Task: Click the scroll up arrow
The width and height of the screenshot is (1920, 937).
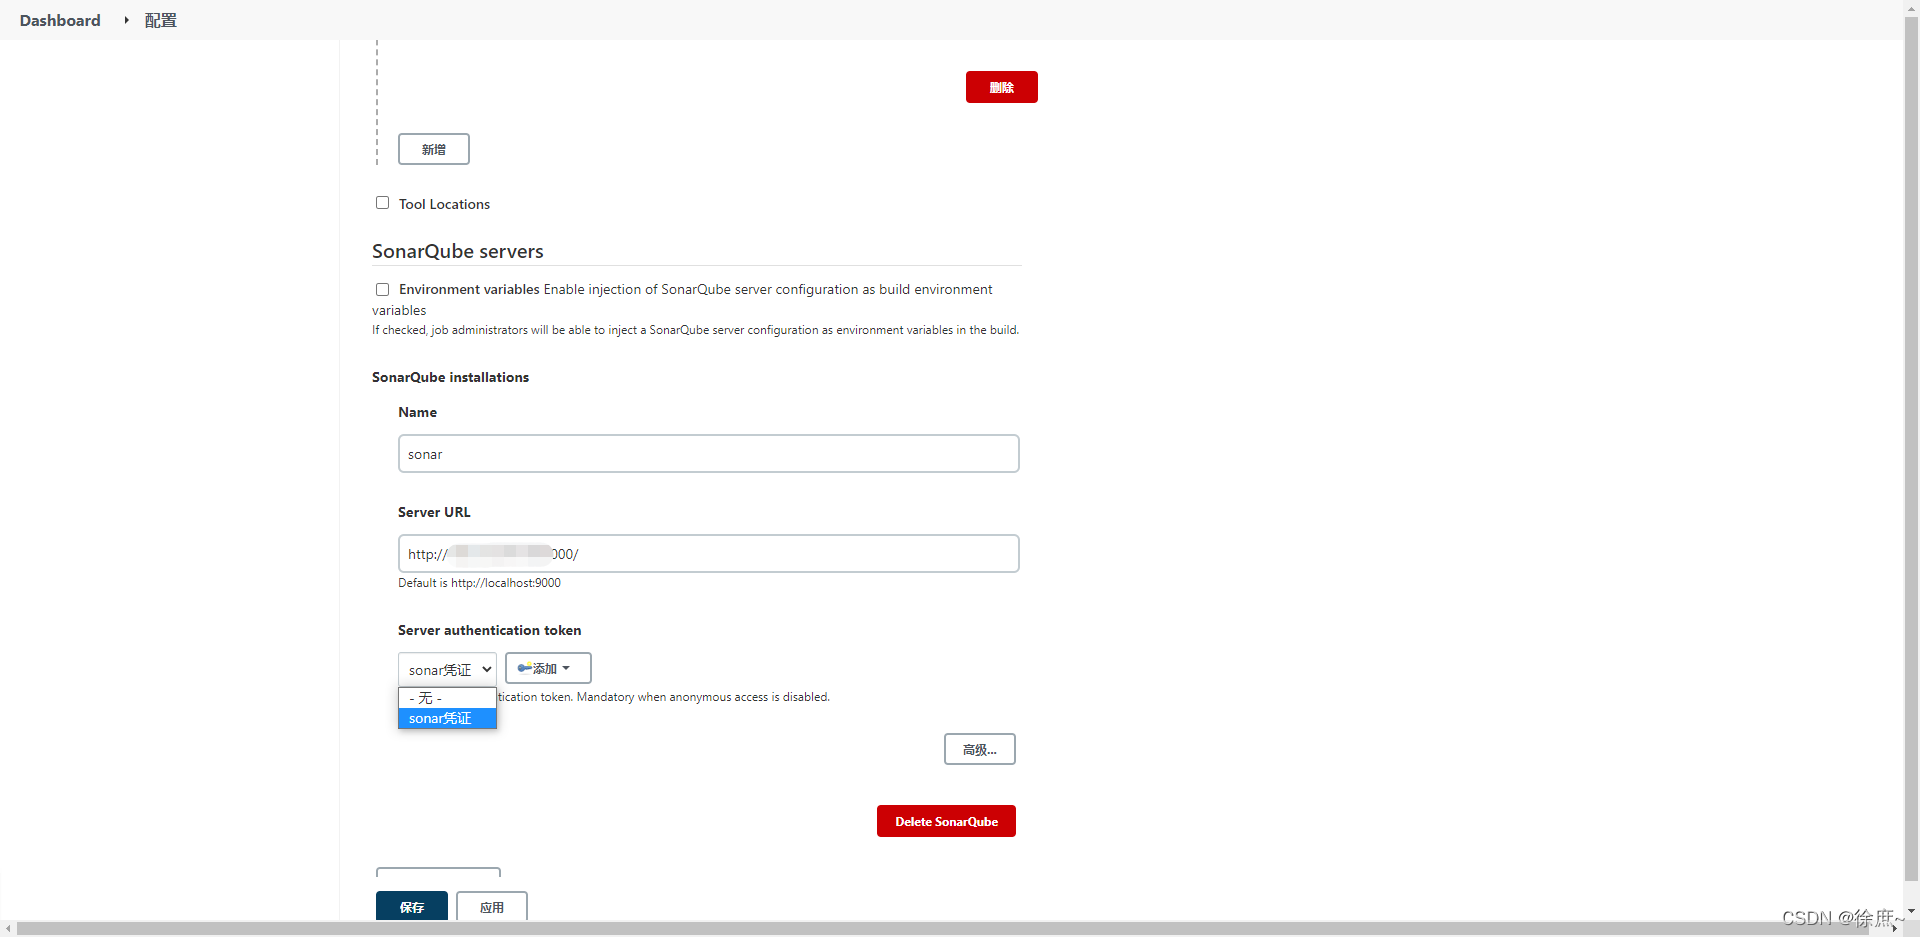Action: pos(1911,7)
